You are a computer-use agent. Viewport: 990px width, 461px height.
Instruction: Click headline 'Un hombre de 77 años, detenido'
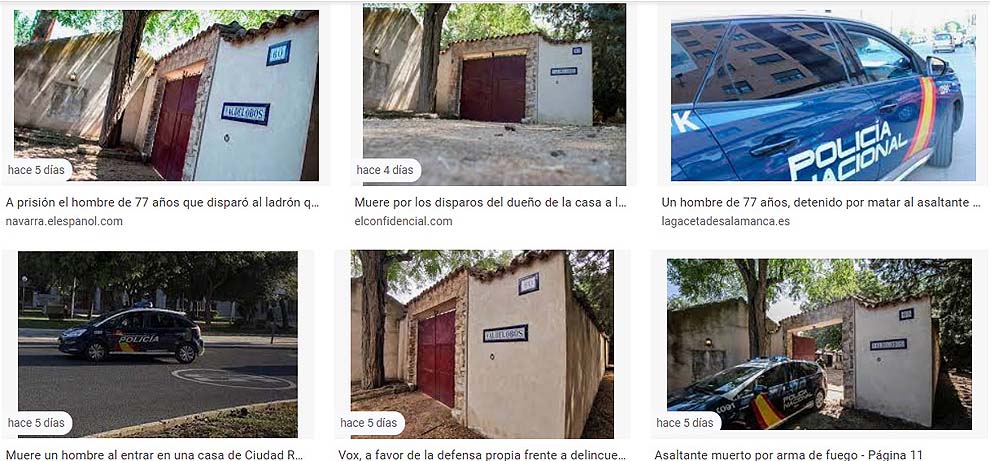tap(821, 203)
